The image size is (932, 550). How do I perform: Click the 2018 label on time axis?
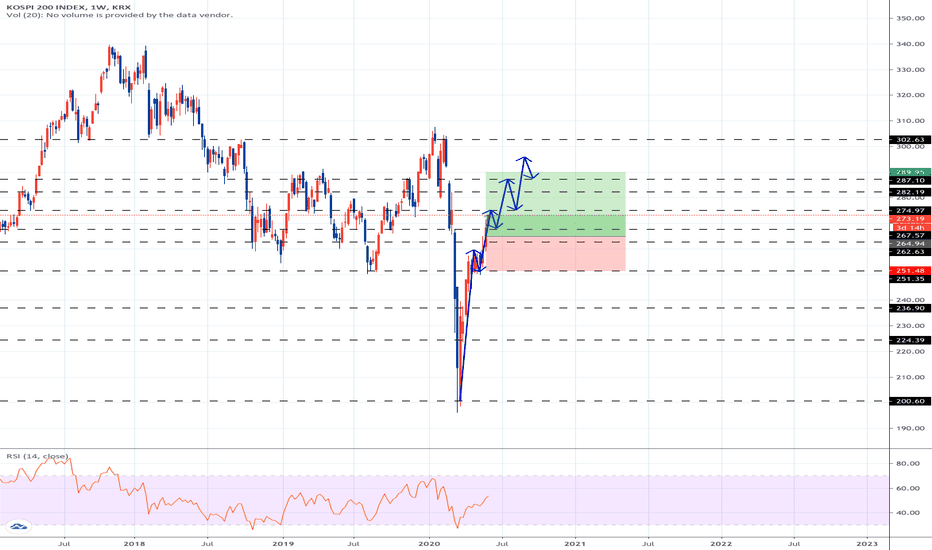[x=134, y=543]
